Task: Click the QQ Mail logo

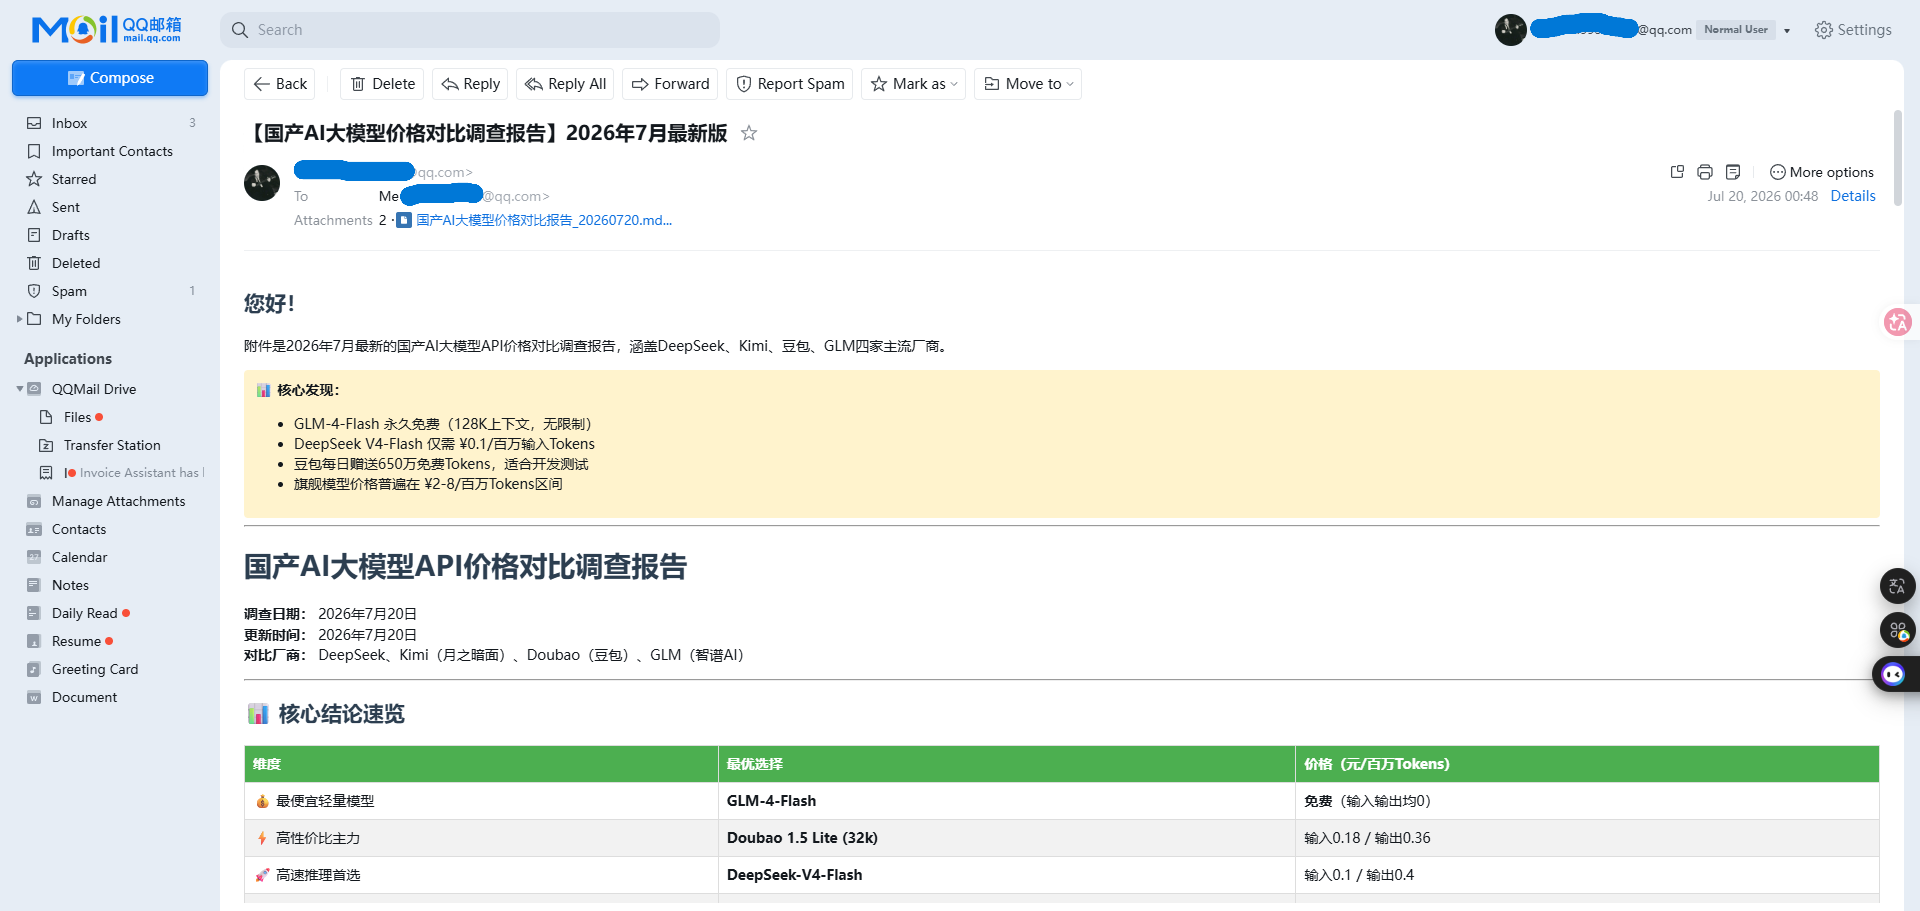Action: 106,30
